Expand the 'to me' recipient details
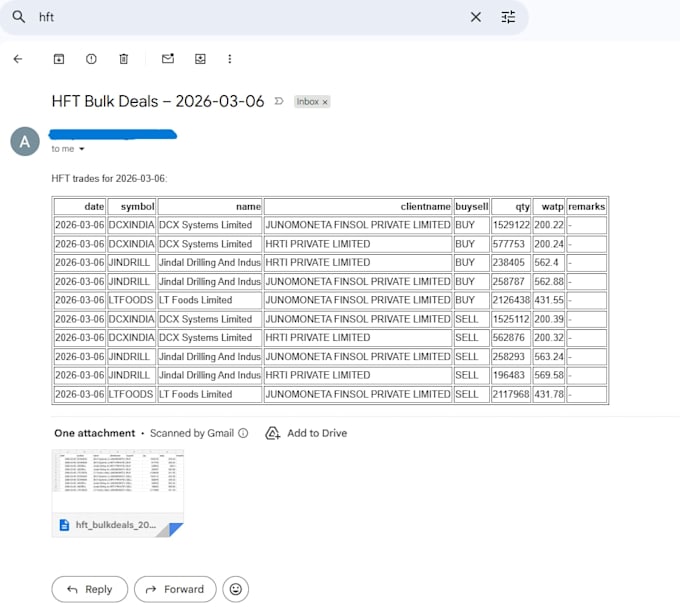 82,149
